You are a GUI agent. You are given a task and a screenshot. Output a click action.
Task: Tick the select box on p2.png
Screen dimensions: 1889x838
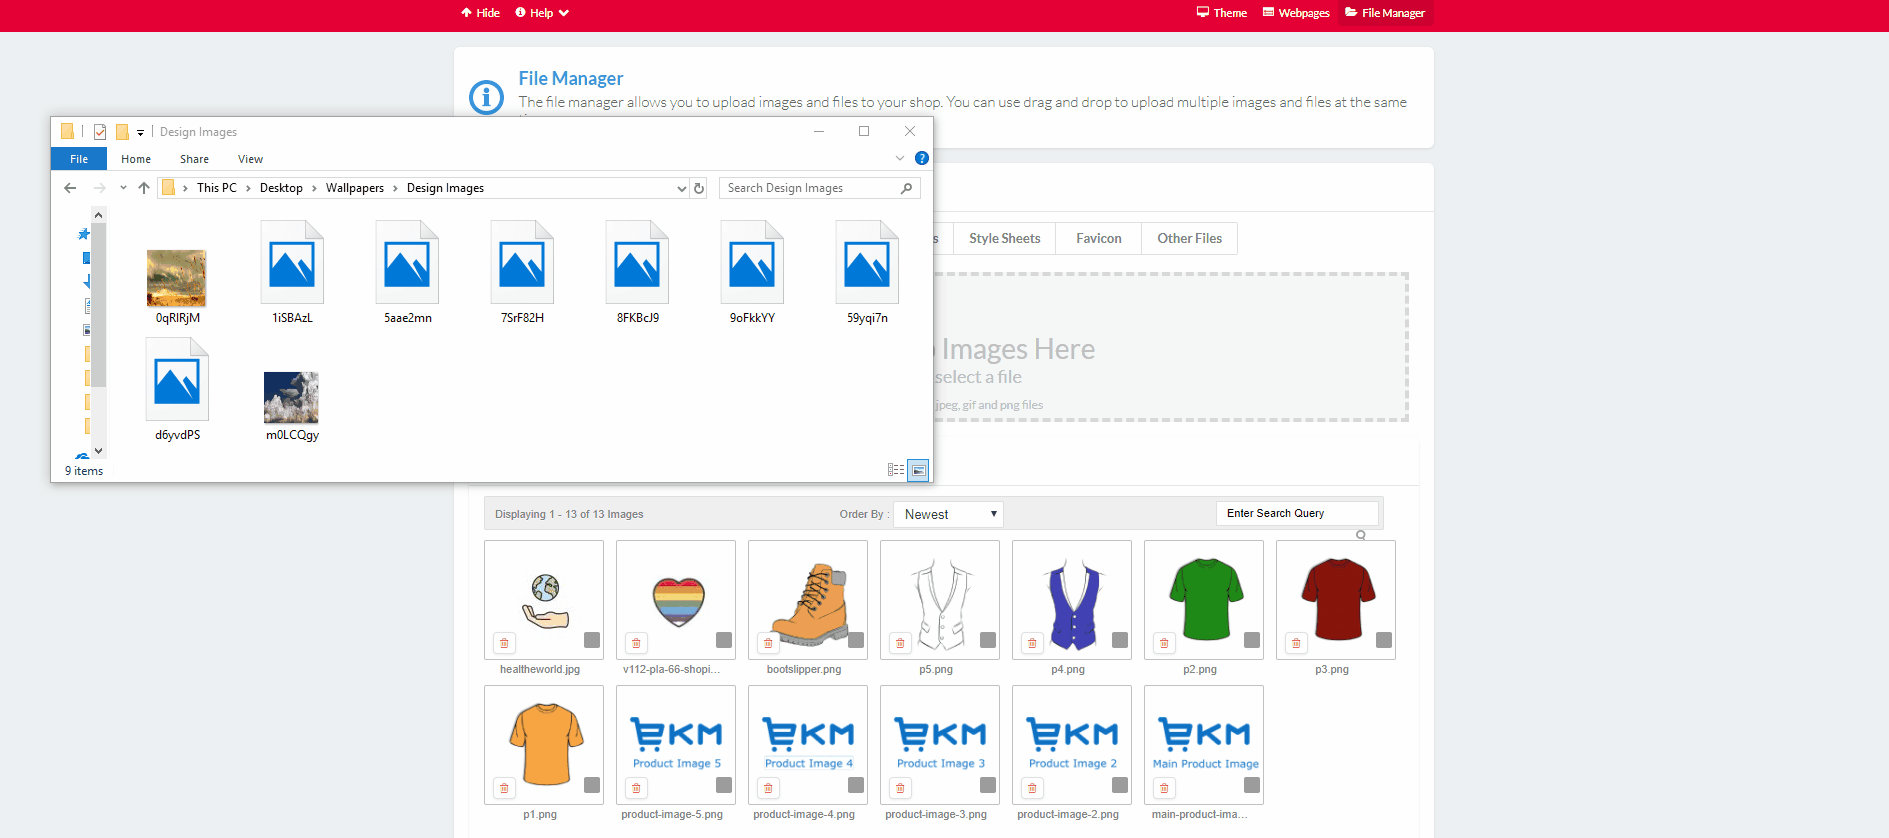[x=1252, y=640]
